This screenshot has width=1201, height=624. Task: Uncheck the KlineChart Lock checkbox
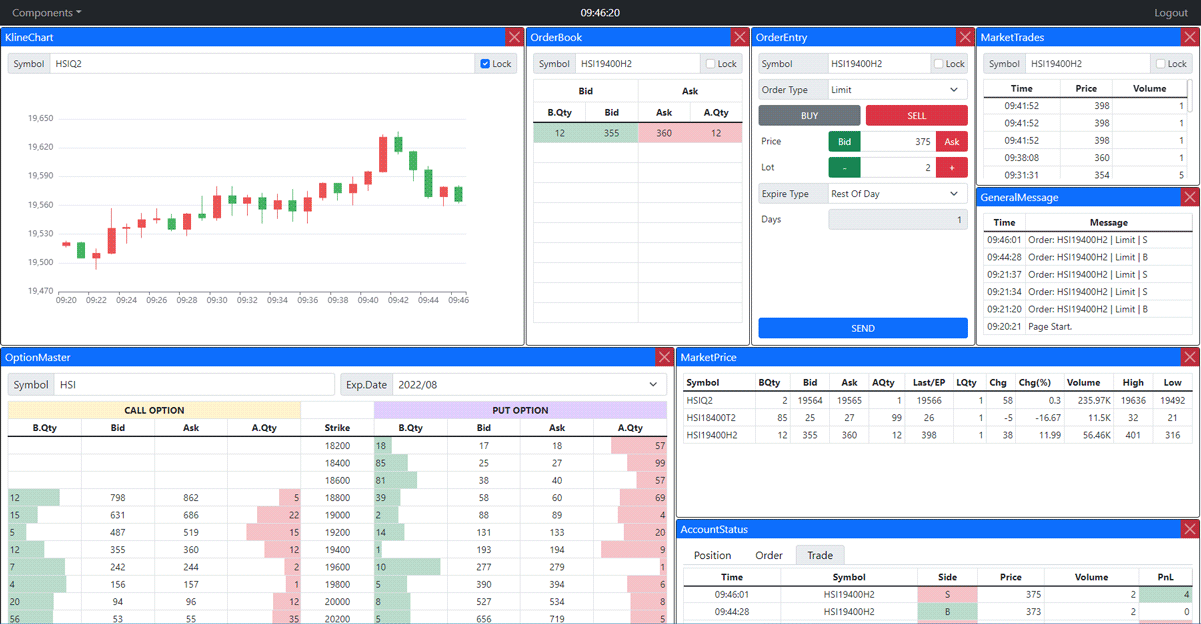[x=485, y=64]
